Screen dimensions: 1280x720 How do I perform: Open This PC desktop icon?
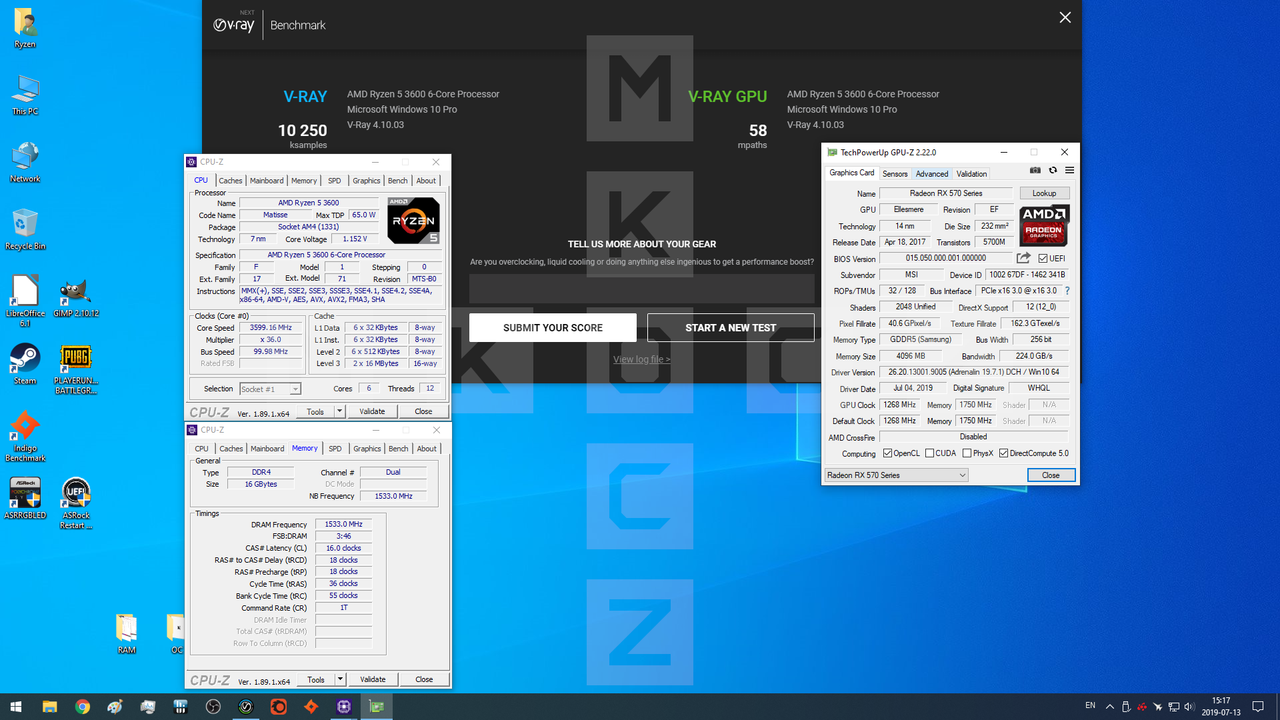point(25,96)
